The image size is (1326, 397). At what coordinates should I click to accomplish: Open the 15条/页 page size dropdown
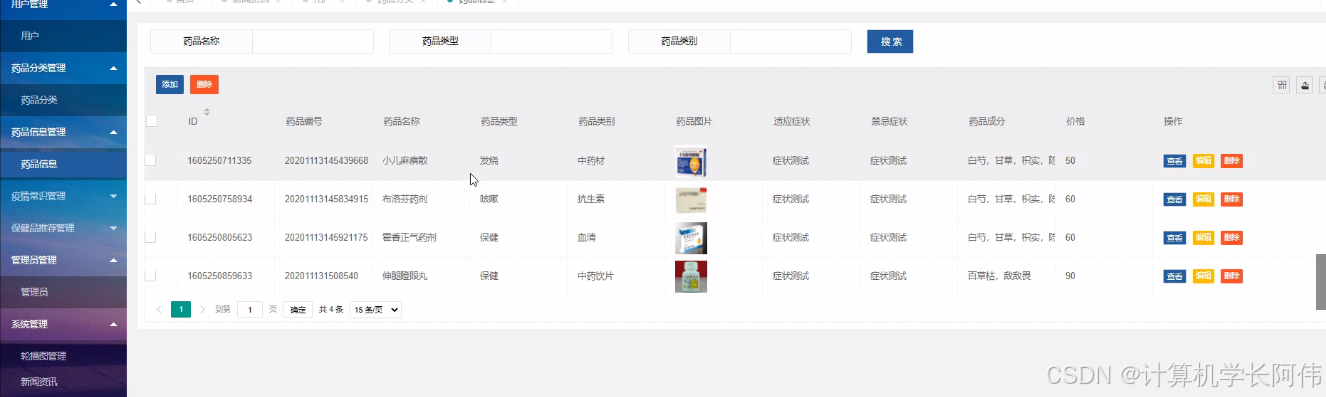(x=375, y=310)
